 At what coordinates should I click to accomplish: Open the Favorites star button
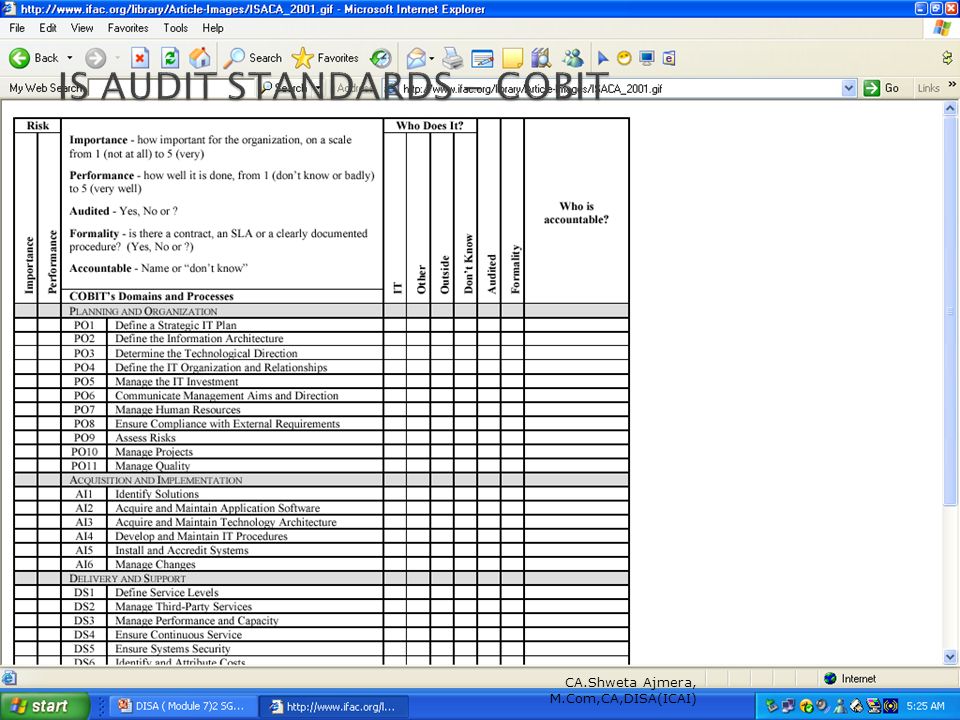point(325,58)
